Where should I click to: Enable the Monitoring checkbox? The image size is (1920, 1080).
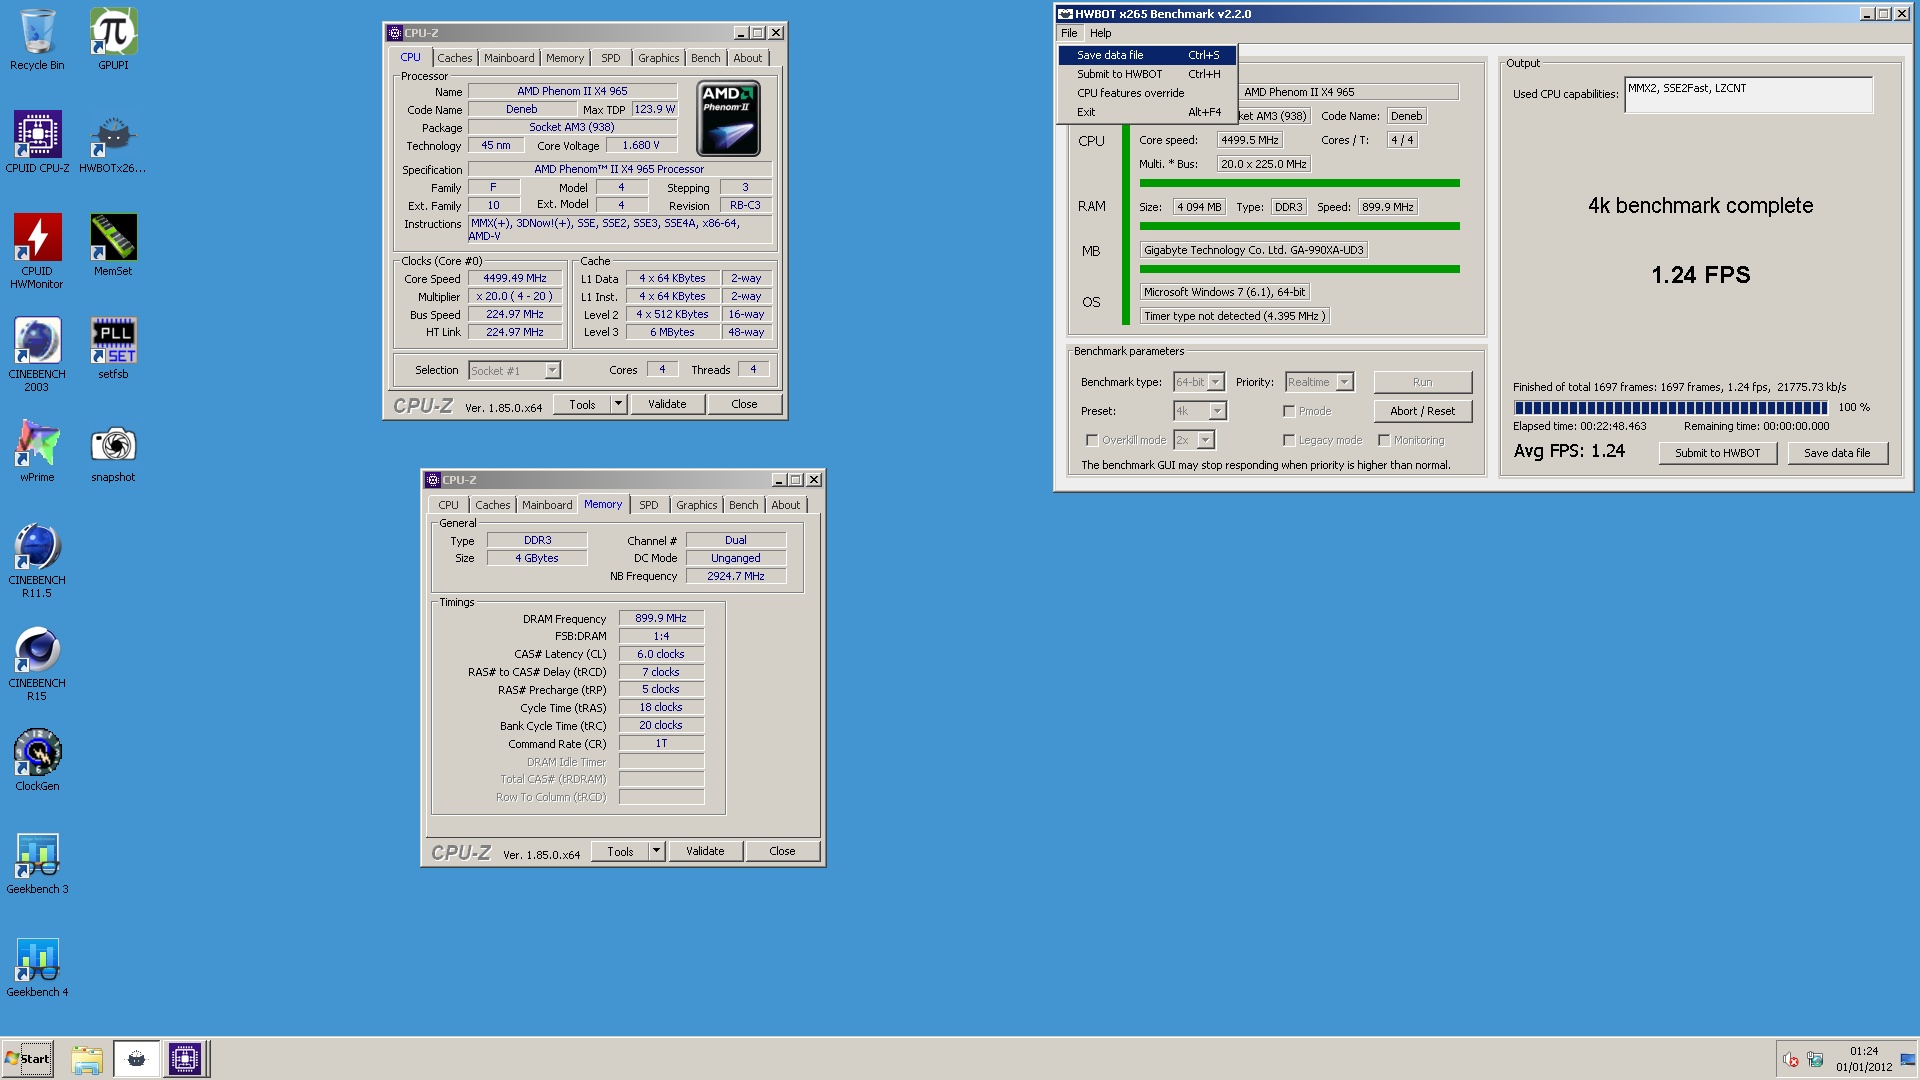click(x=1384, y=440)
